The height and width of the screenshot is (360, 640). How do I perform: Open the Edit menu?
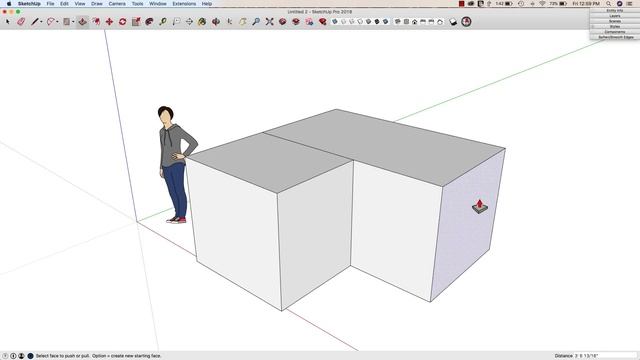[x=64, y=4]
